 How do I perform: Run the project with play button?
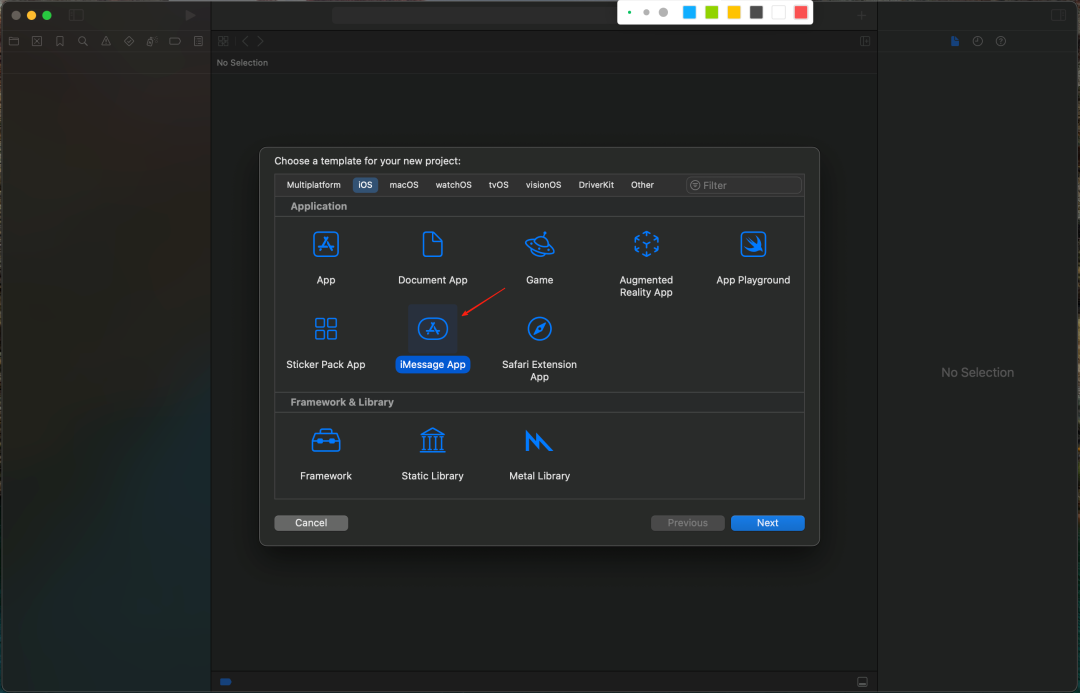190,15
